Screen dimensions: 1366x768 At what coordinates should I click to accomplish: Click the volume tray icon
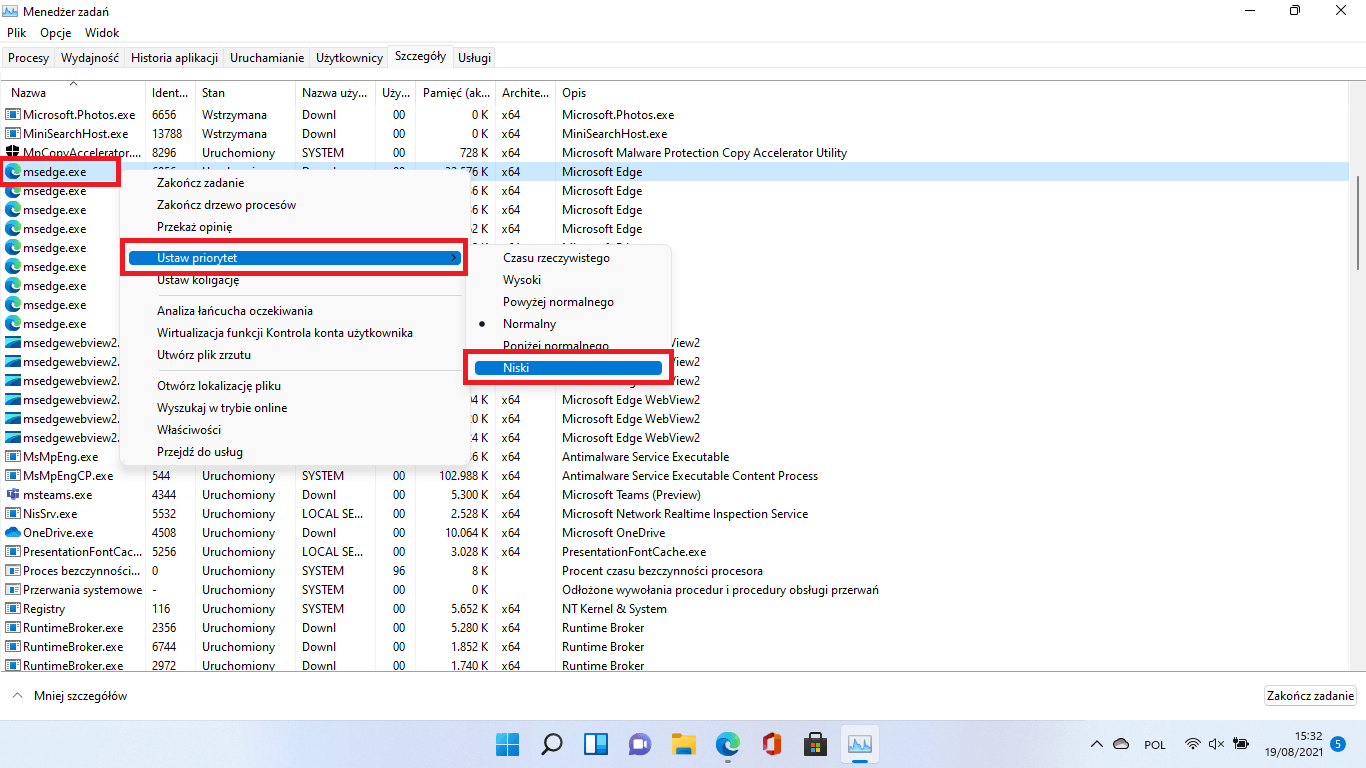click(x=1216, y=745)
